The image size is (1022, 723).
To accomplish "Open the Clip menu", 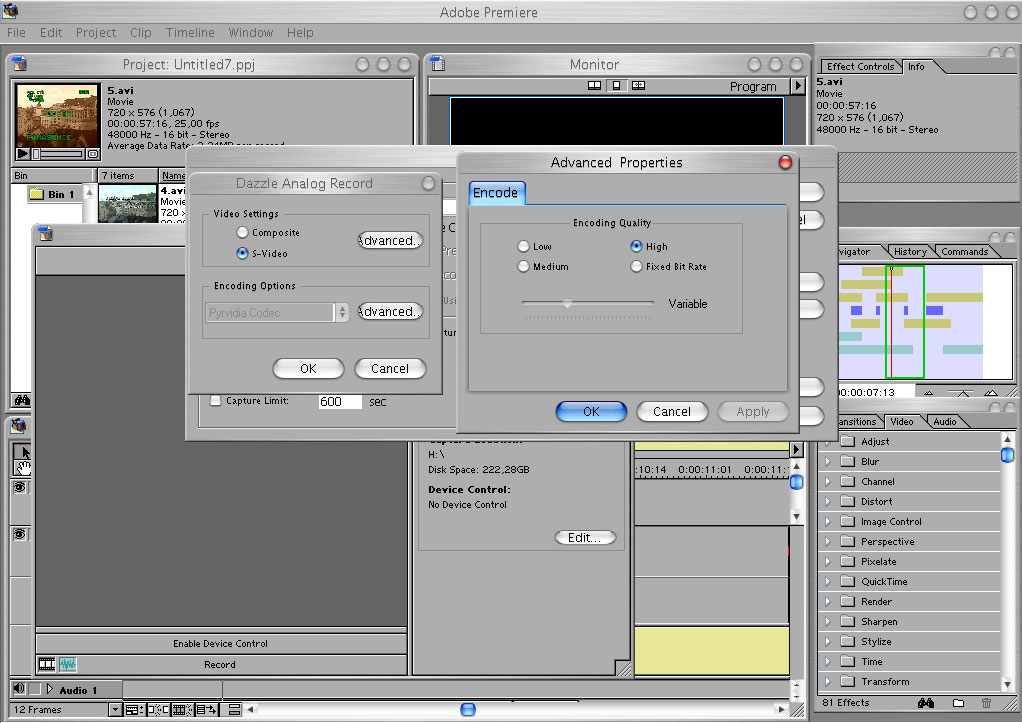I will click(x=141, y=33).
